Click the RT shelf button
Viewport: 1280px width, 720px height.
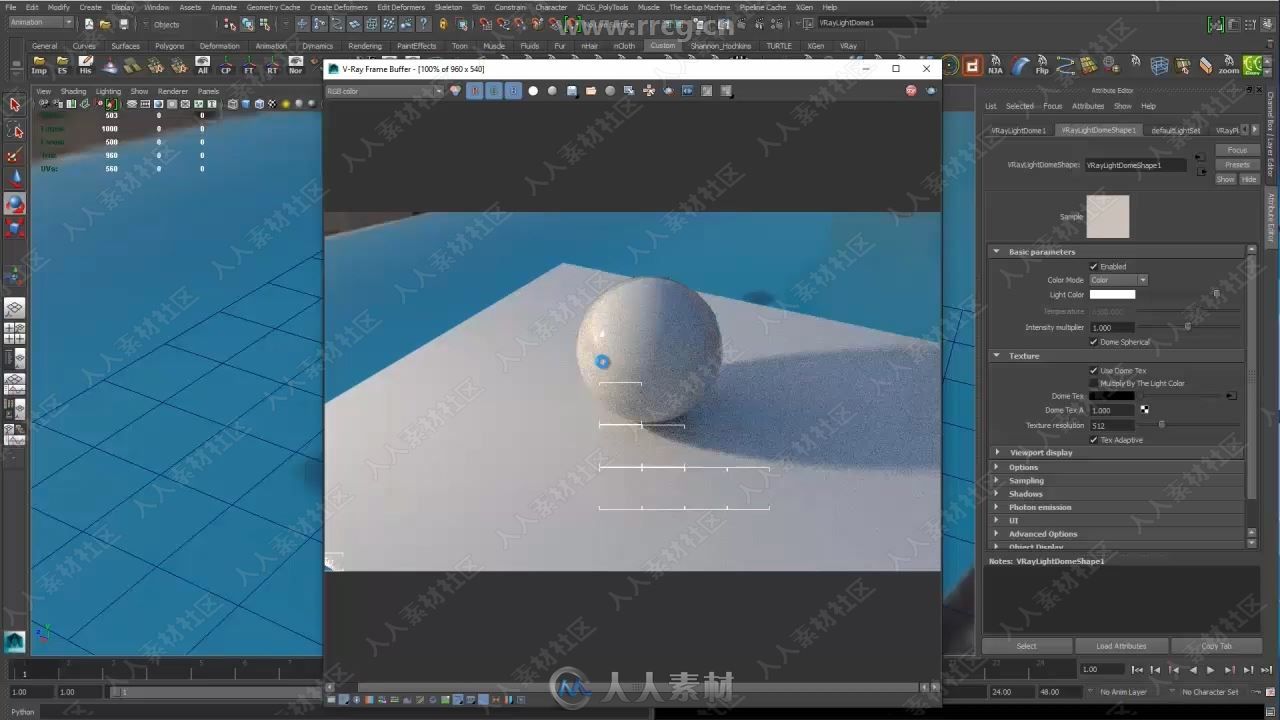coord(272,66)
